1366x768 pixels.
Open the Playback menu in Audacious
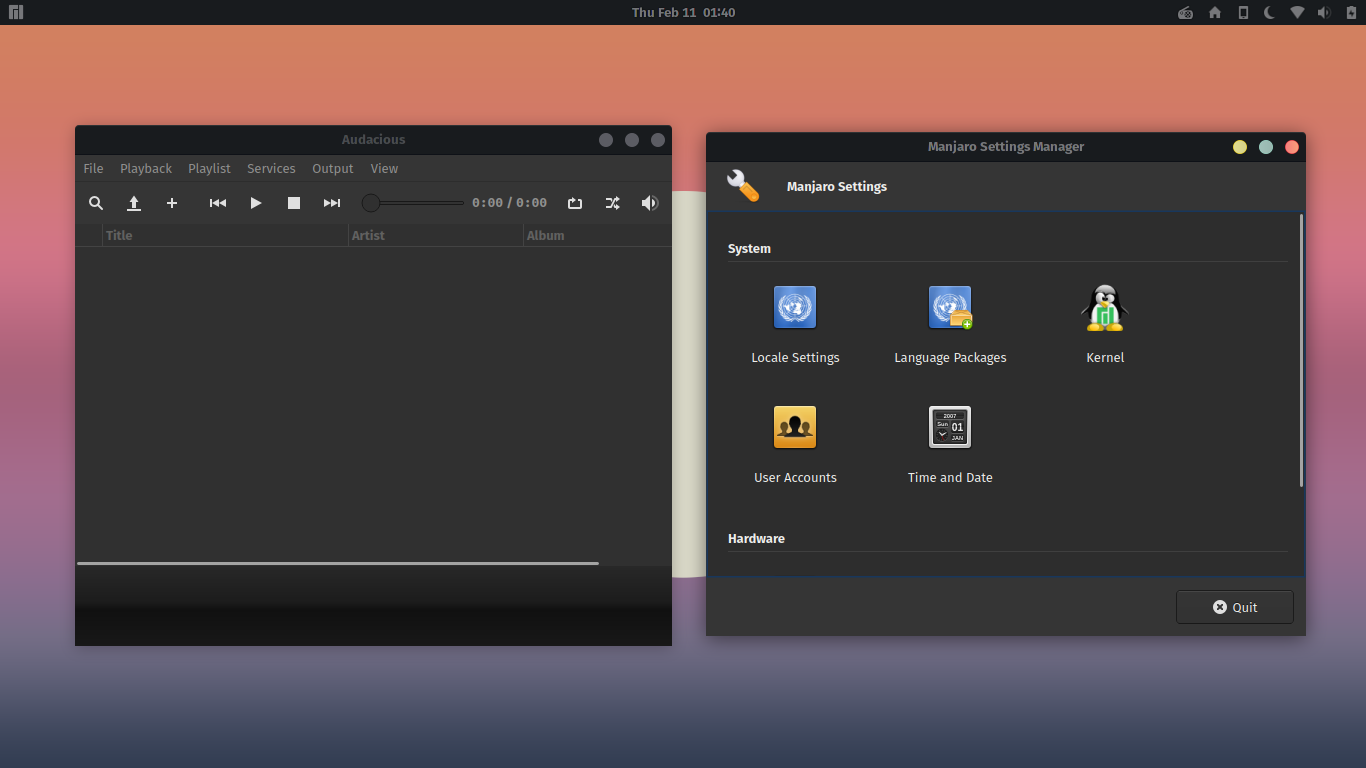145,168
